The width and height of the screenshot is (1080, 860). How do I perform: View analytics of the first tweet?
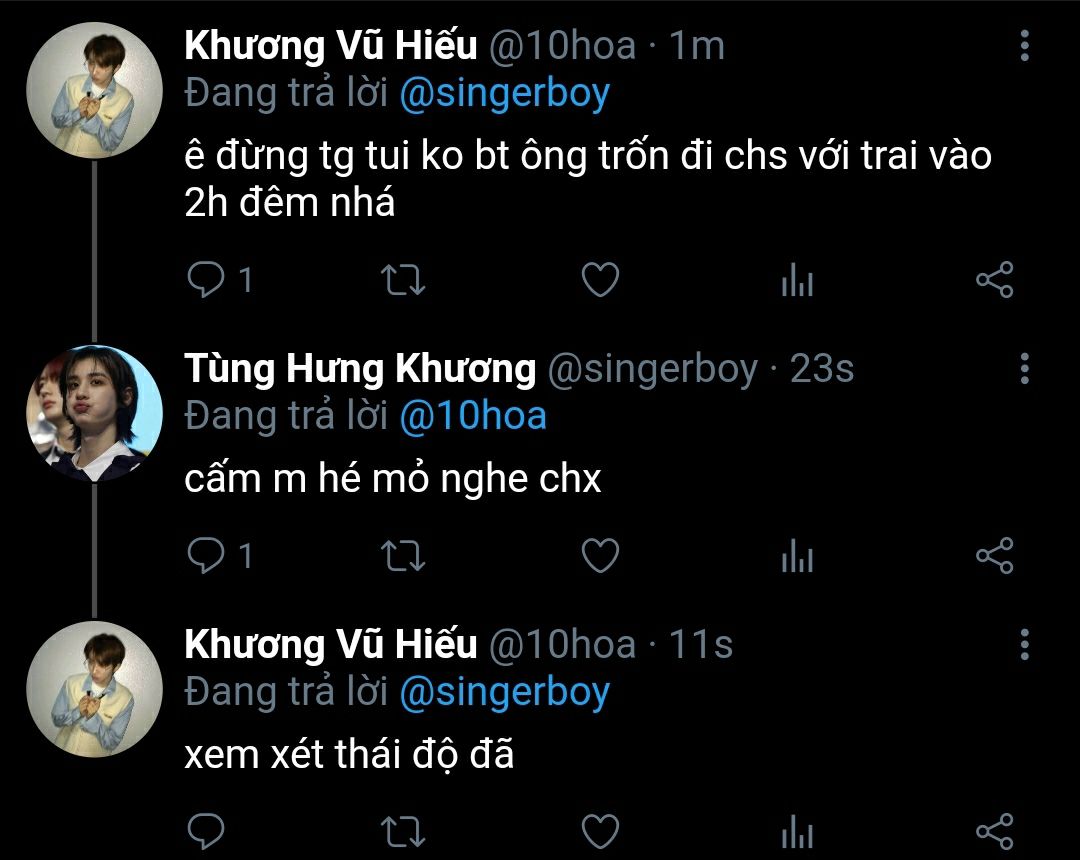(797, 283)
